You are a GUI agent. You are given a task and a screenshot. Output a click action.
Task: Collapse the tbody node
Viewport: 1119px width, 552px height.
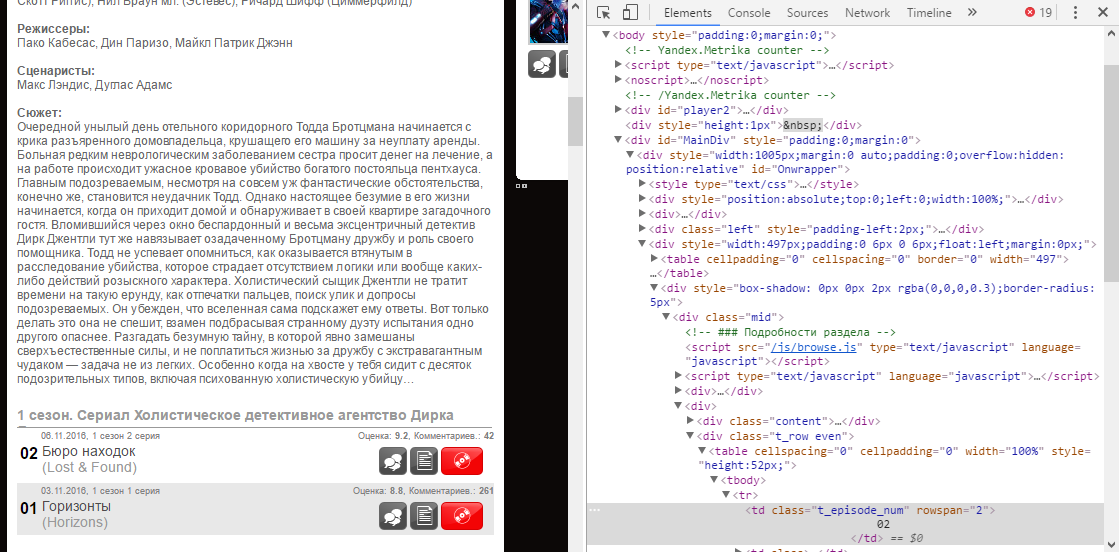(x=714, y=481)
